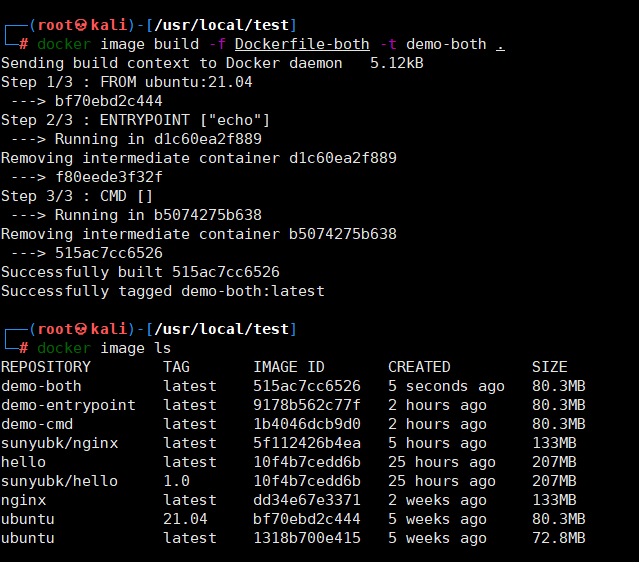Click 133MB size of sunyubk/nginx
Viewport: 639px width, 562px height.
(554, 443)
